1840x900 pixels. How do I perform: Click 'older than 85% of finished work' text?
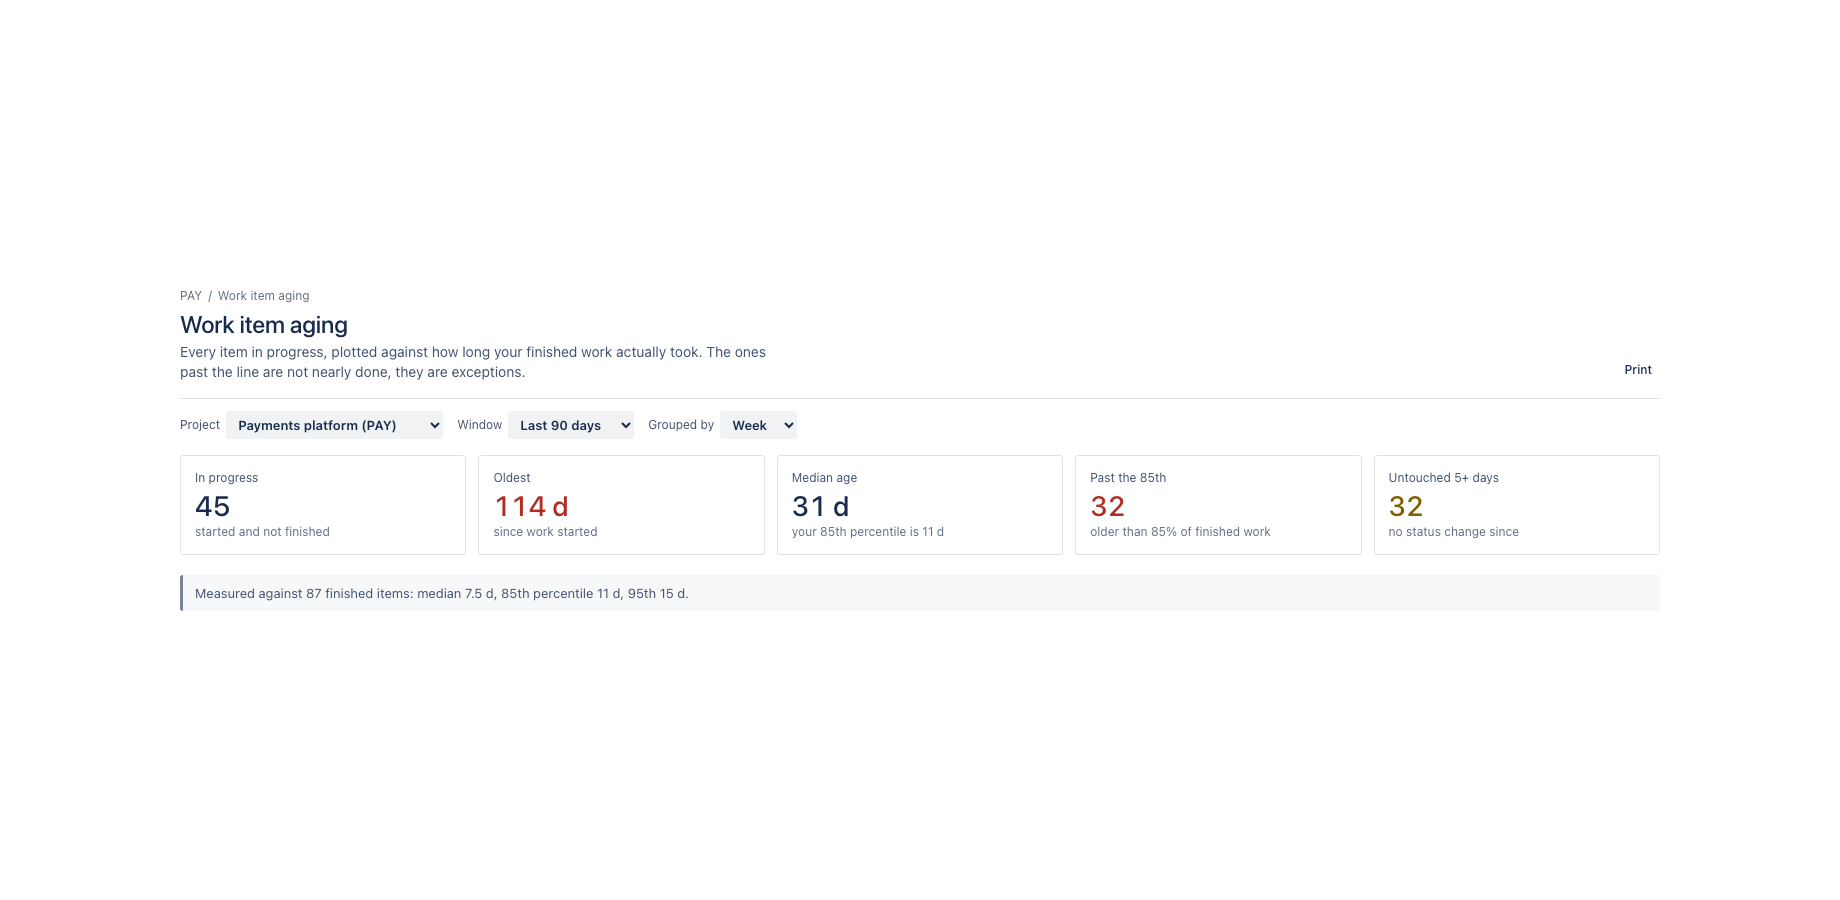pos(1180,532)
